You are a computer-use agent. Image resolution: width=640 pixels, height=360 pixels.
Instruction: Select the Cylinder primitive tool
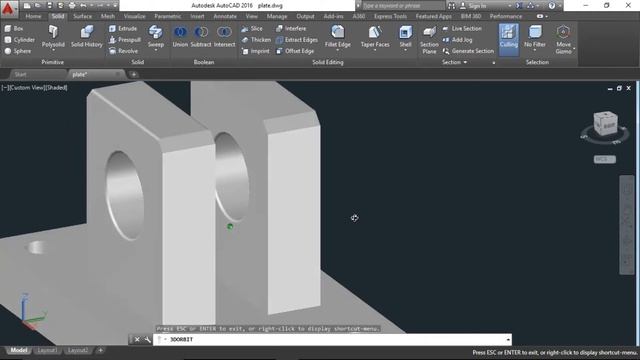19,40
